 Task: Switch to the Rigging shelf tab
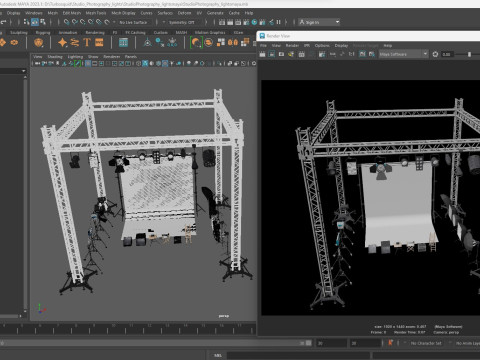[x=43, y=33]
